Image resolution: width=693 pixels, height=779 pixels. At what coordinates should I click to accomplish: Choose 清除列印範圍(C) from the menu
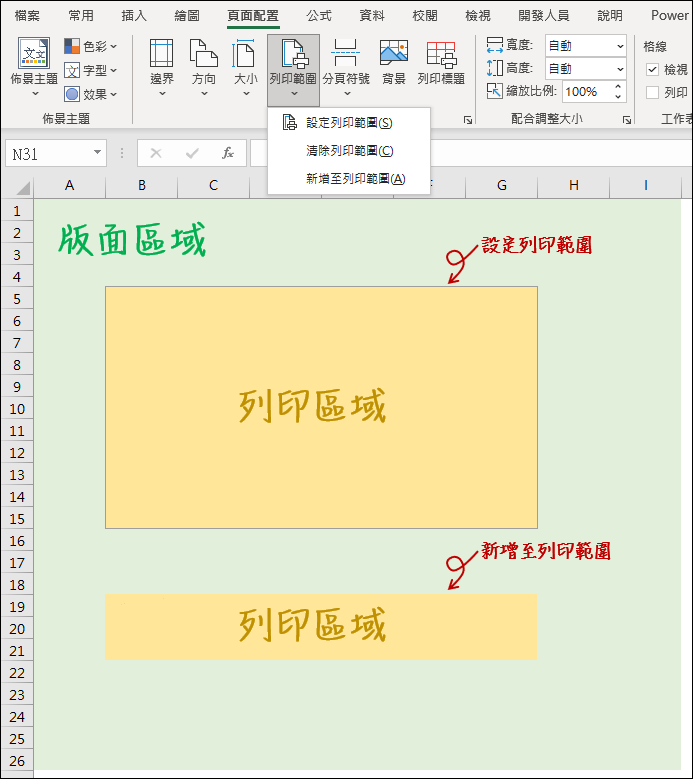tap(349, 151)
